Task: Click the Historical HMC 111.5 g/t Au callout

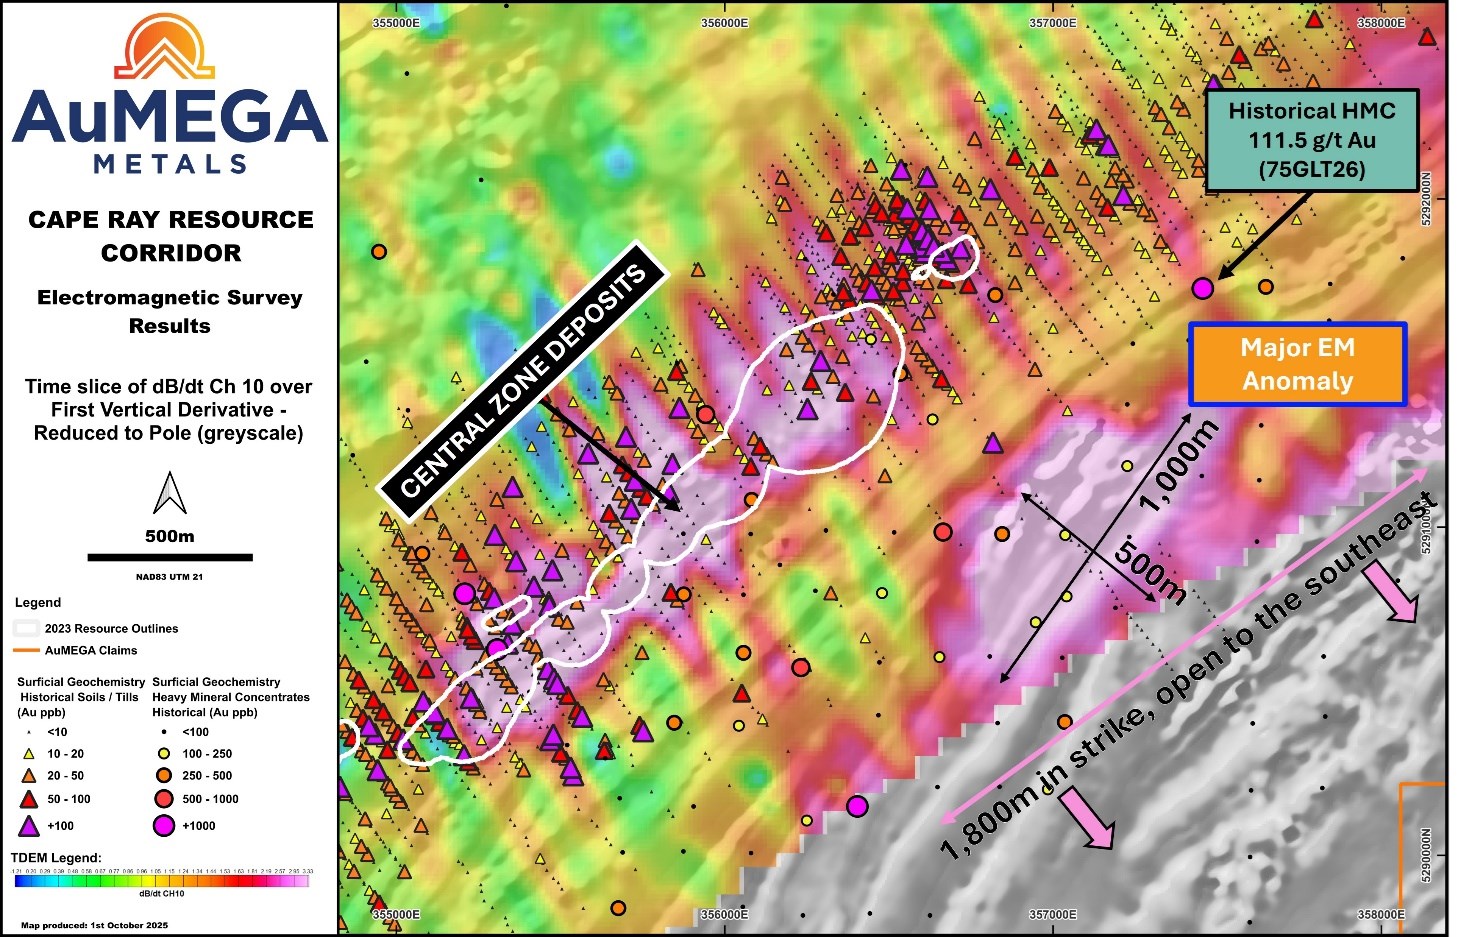Action: coord(1311,140)
